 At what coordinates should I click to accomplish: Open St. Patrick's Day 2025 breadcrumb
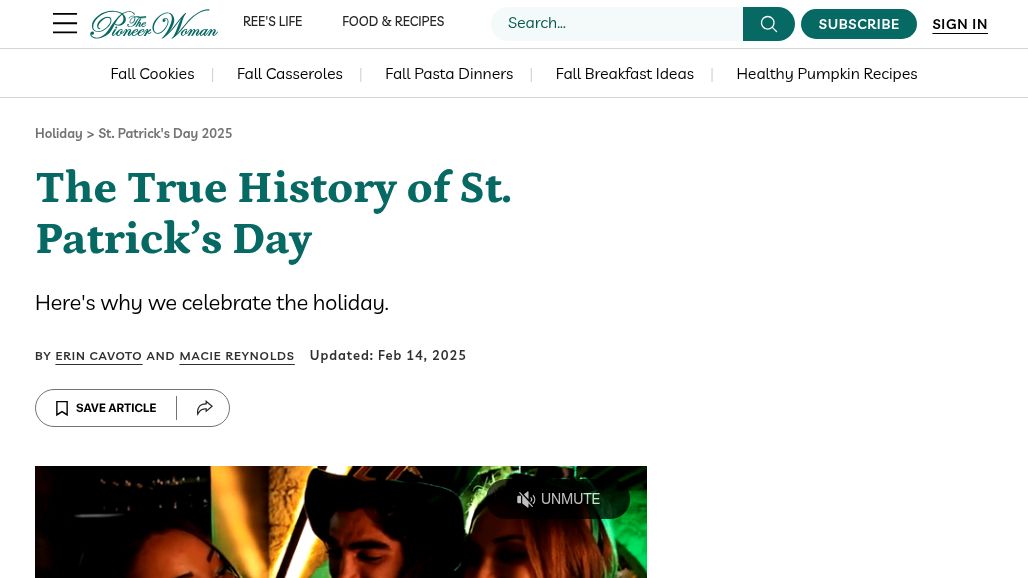[x=165, y=134]
